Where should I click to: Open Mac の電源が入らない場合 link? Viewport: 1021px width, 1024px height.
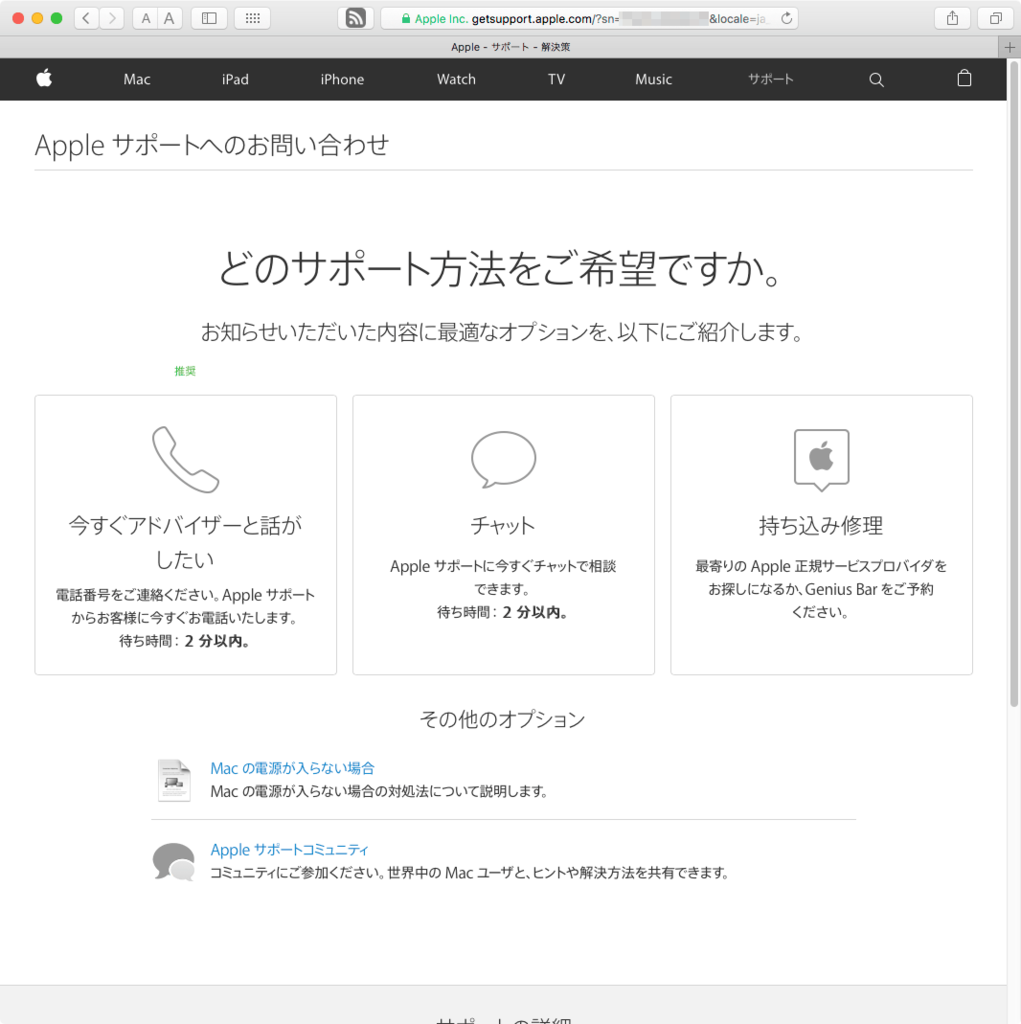(x=292, y=768)
